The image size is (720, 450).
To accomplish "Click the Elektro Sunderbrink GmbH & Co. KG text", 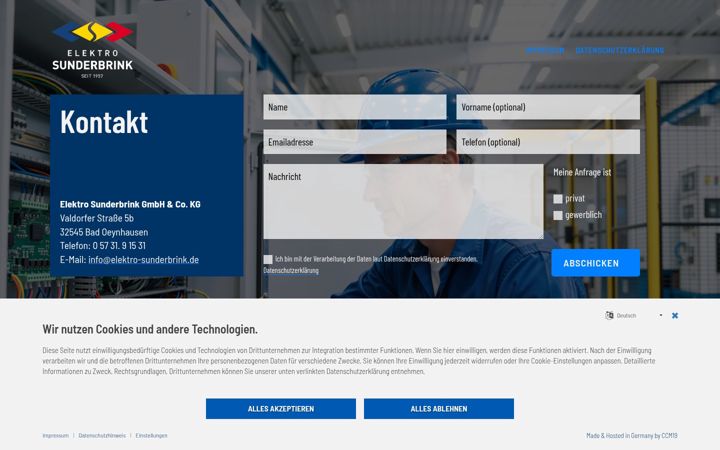I will tap(130, 204).
